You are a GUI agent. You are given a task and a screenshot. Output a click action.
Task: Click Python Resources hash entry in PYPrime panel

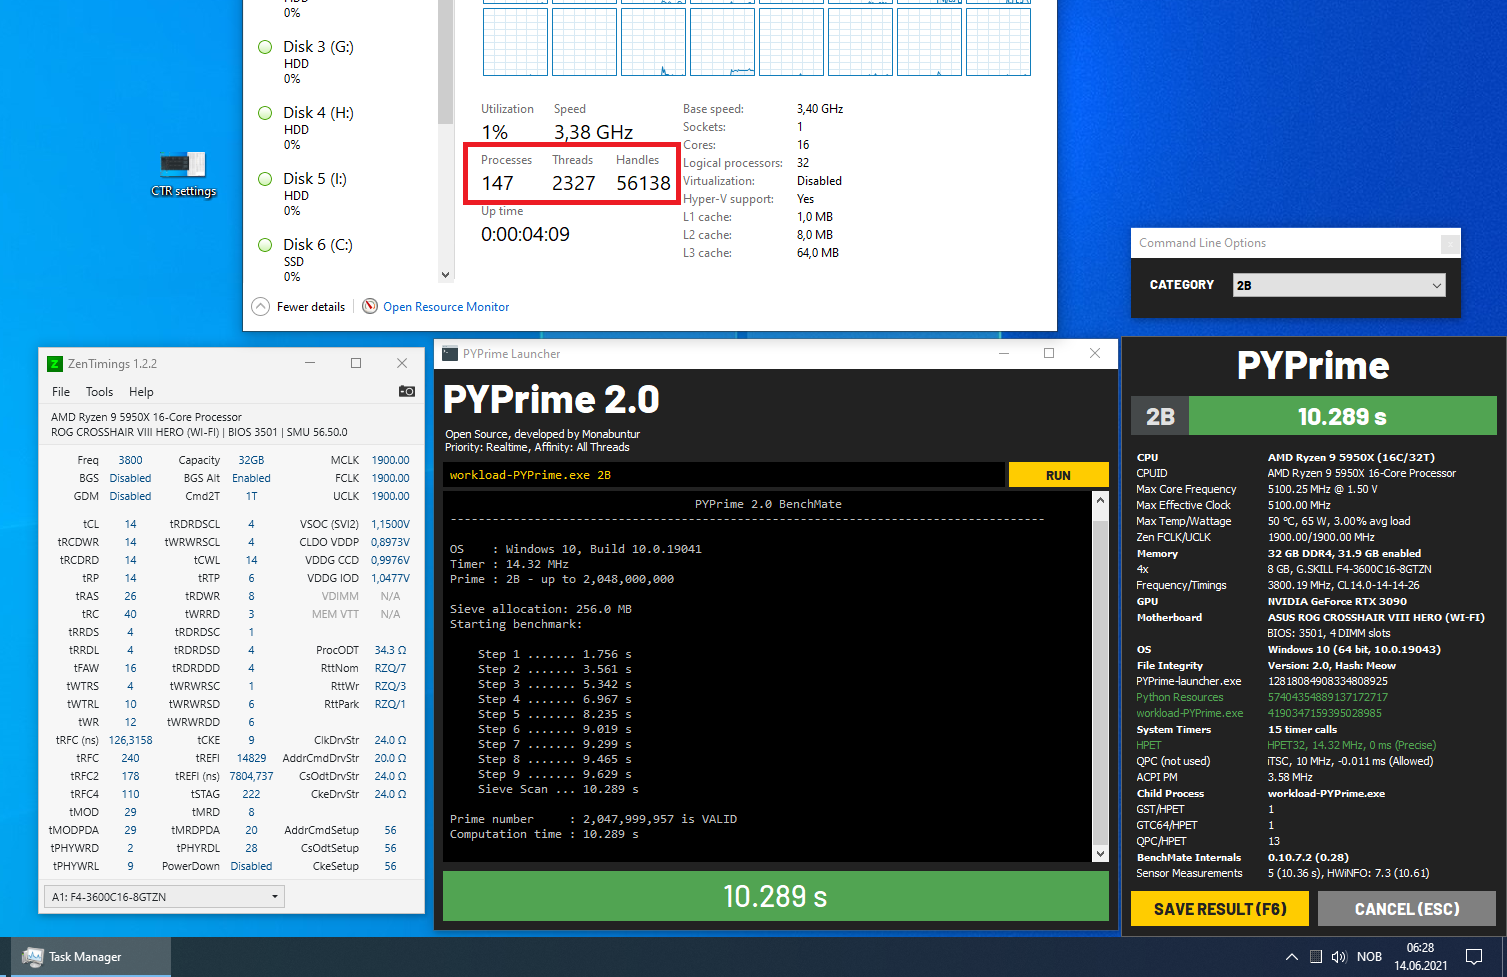pyautogui.click(x=1327, y=697)
